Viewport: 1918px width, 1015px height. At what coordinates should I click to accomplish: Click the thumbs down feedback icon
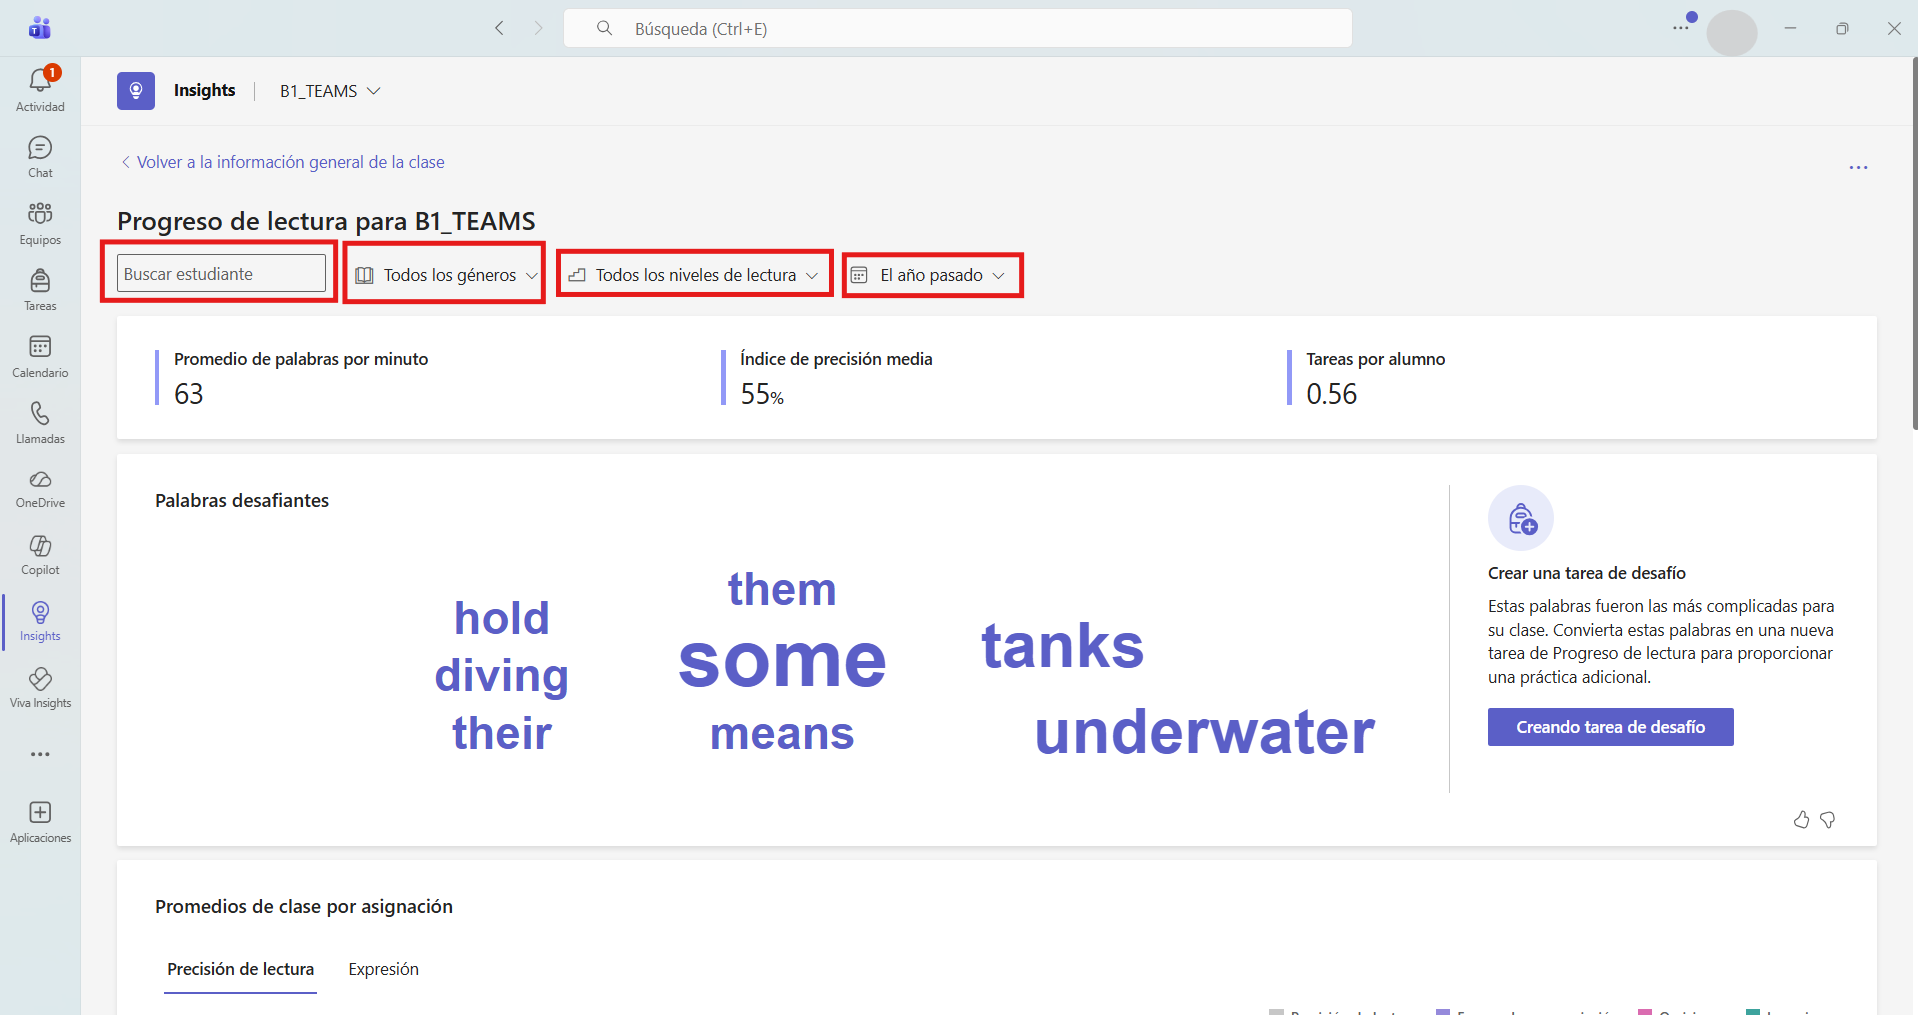coord(1828,820)
